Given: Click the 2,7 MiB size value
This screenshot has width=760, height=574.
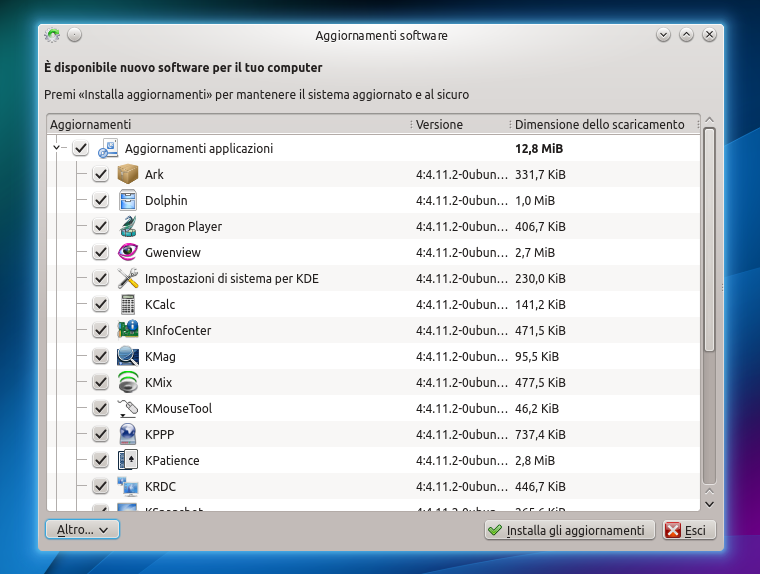Looking at the screenshot, I should click(x=535, y=252).
